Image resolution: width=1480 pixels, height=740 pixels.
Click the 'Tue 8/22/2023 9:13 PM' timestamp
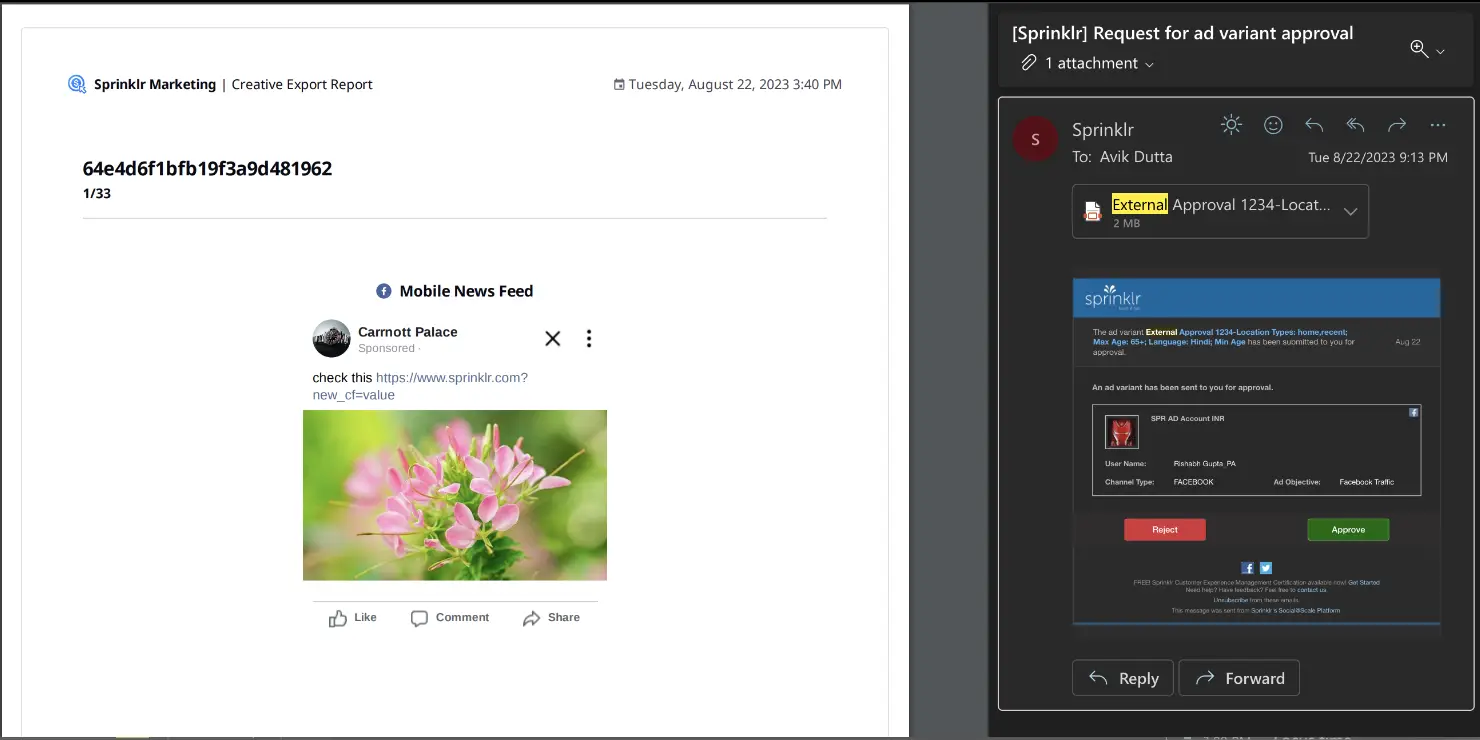tap(1378, 158)
